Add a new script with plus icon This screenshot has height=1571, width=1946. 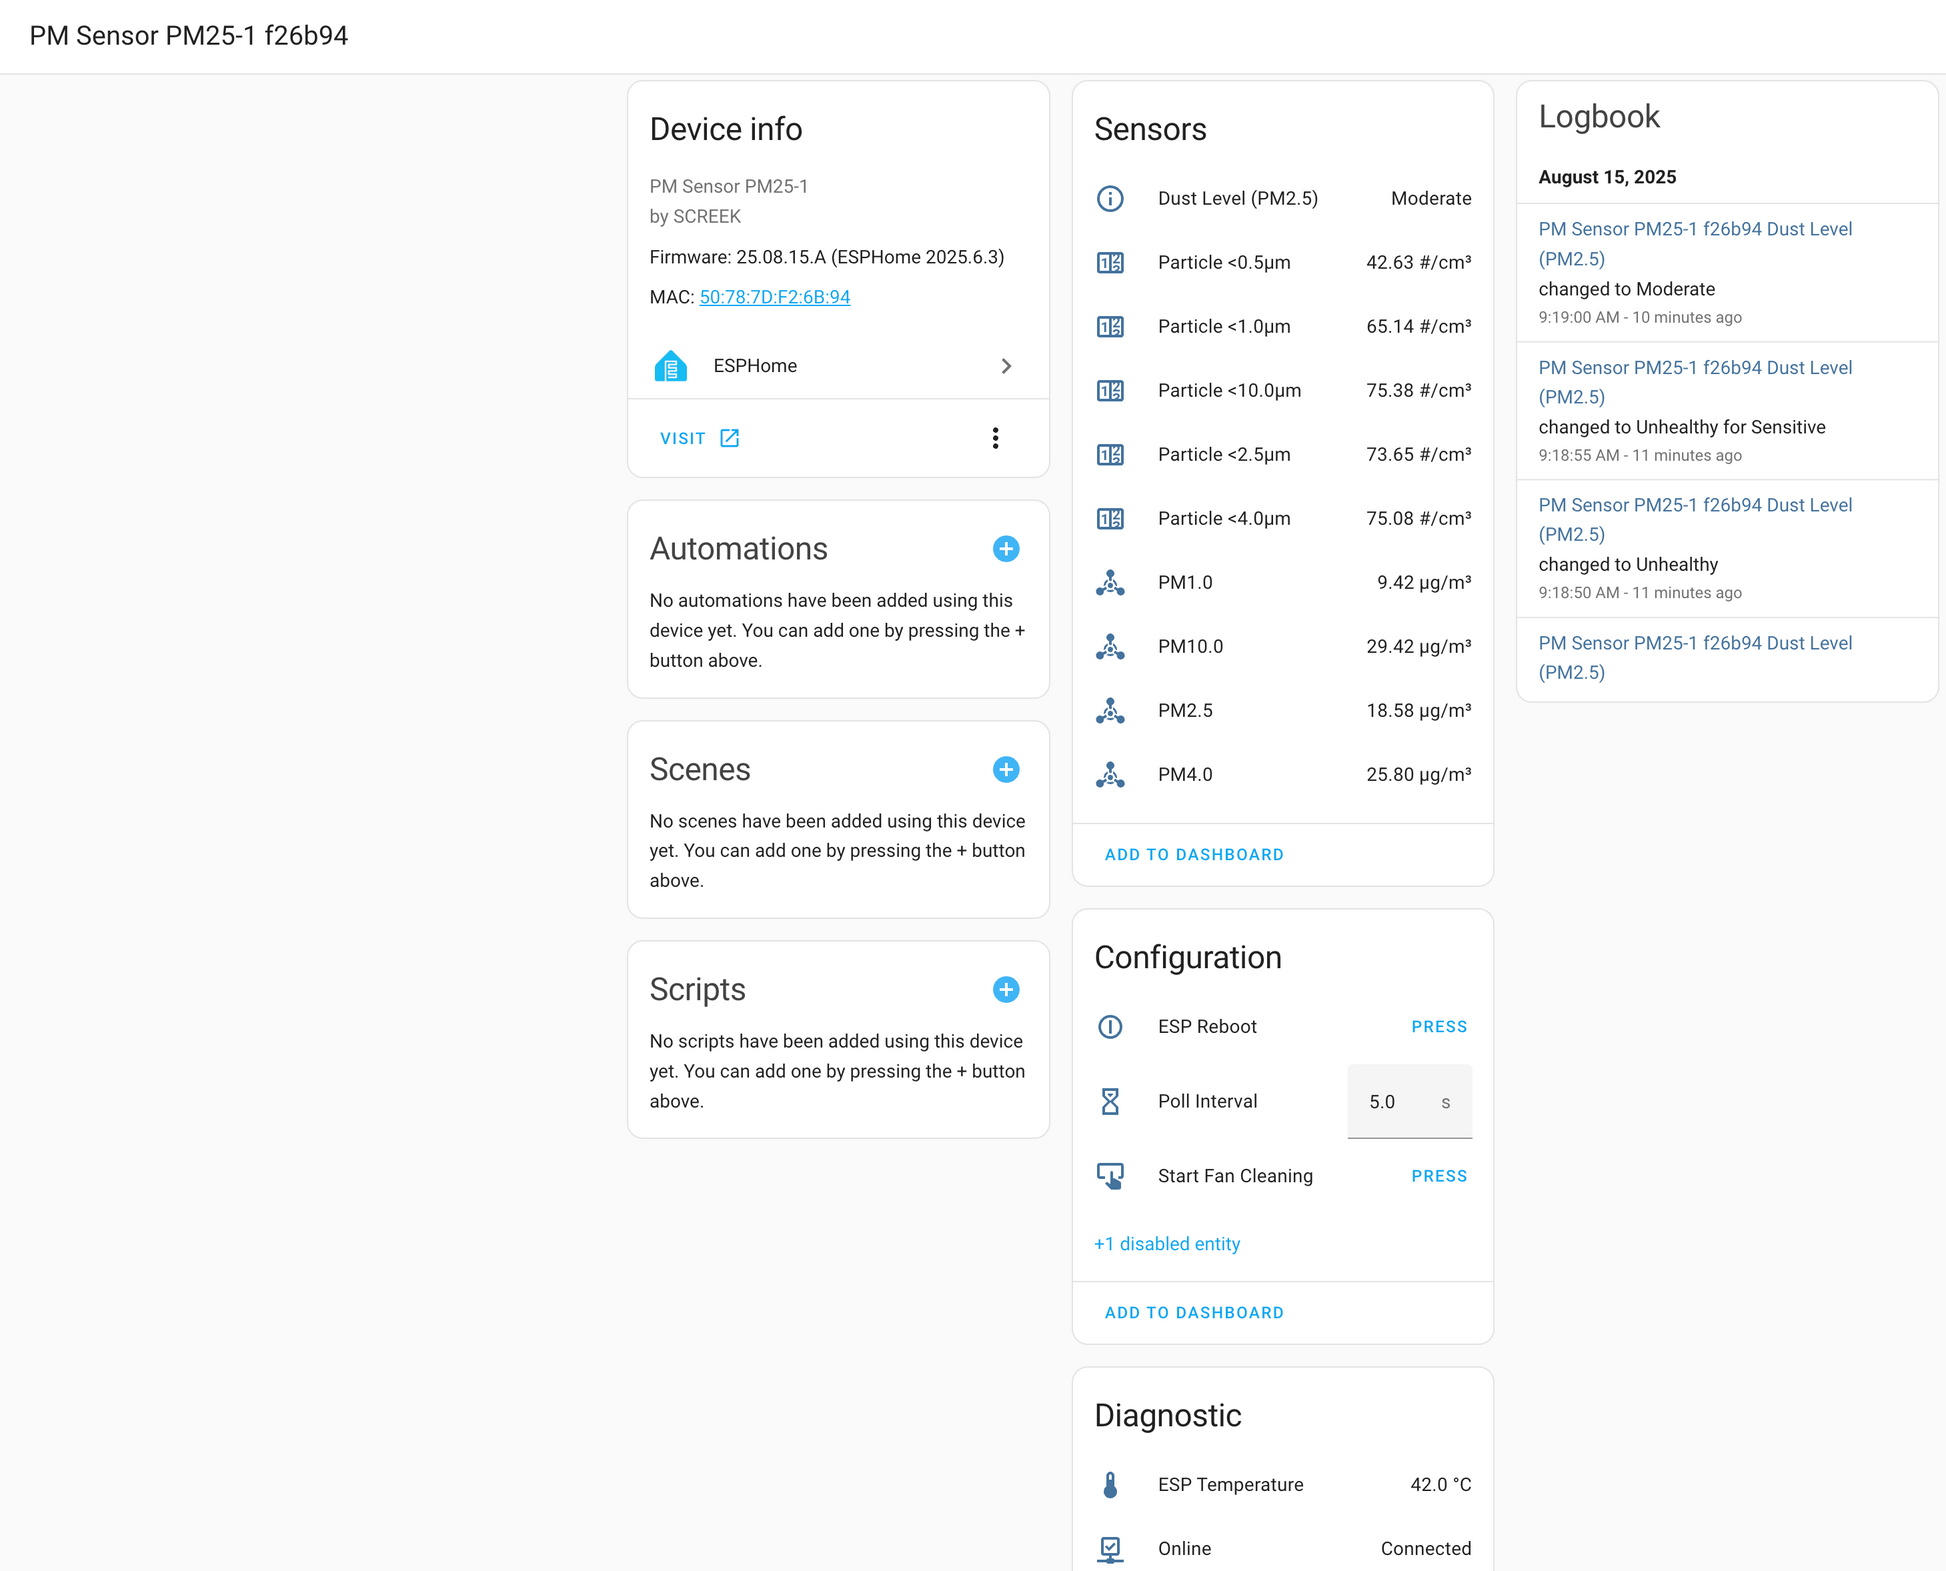pos(1006,989)
